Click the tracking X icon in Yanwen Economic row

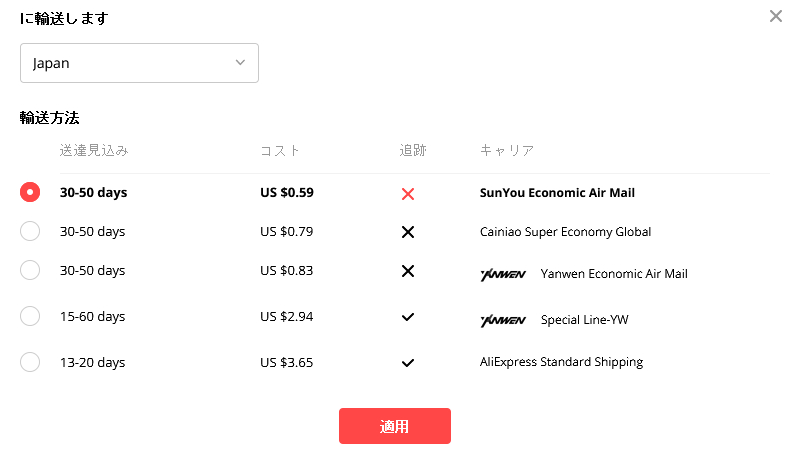coord(408,271)
